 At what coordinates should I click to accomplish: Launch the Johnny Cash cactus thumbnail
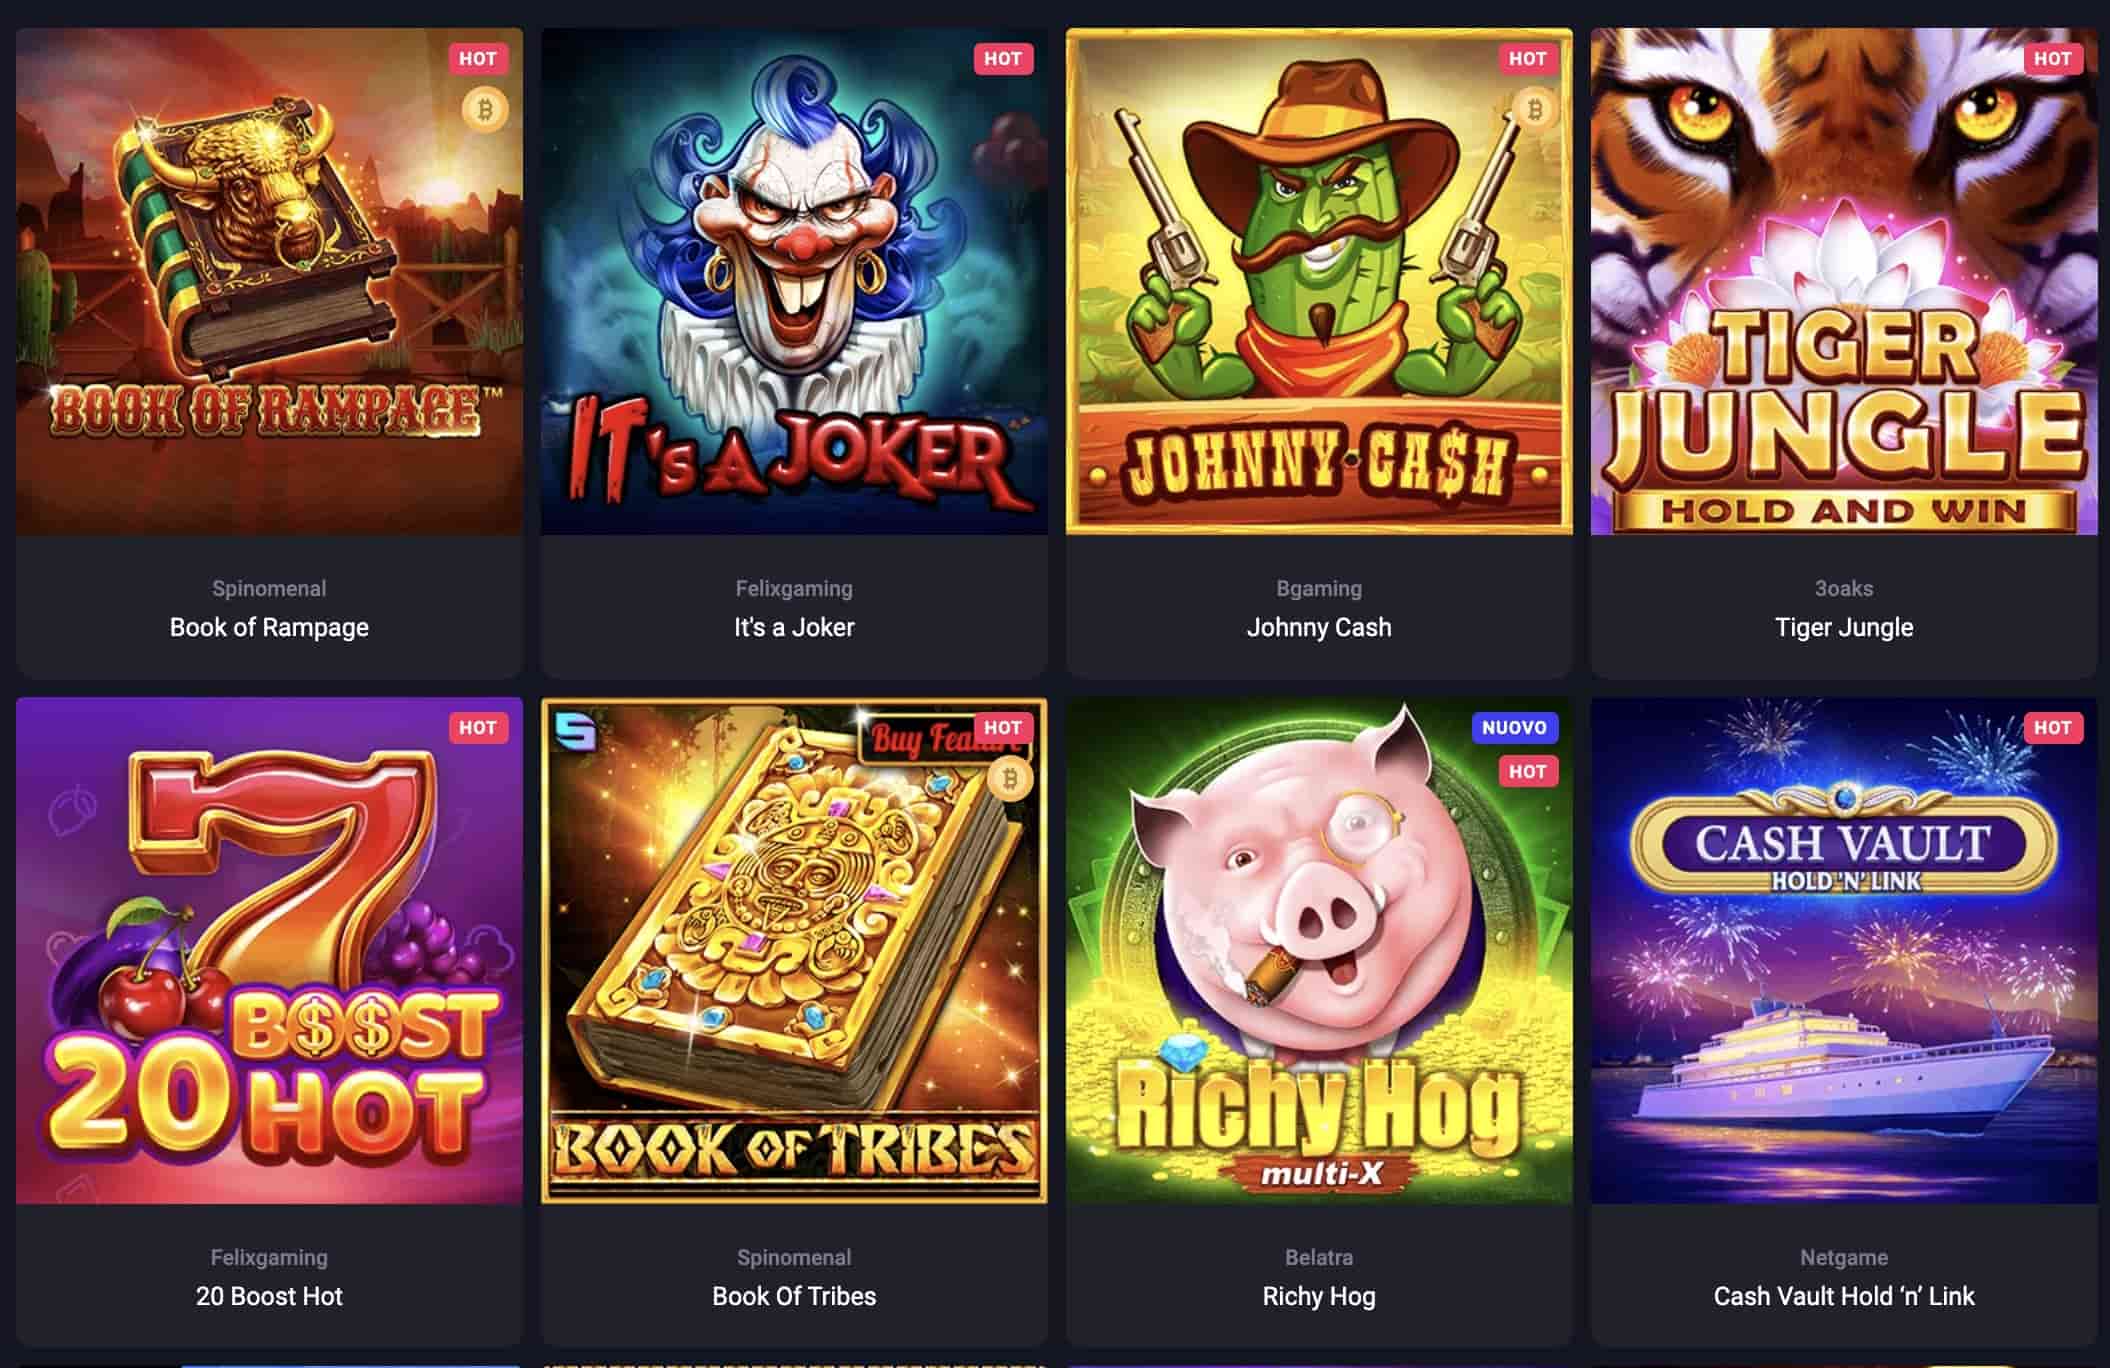pos(1319,281)
